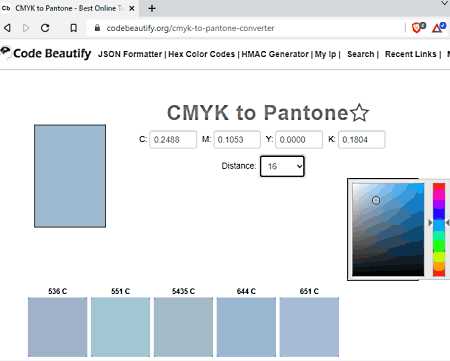Open a new tab with plus icon
This screenshot has height=361, width=450.
point(152,8)
